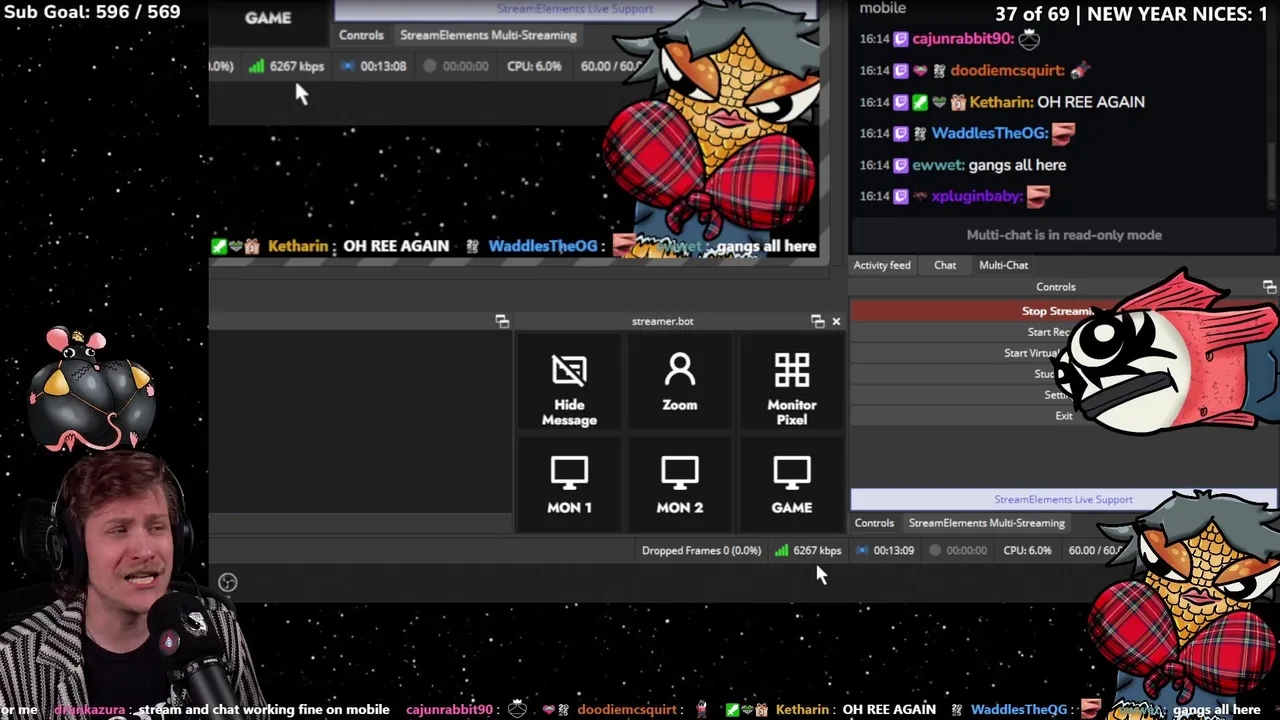
Task: Click username cajunrabbit90 in Multi-Chat
Action: point(964,39)
